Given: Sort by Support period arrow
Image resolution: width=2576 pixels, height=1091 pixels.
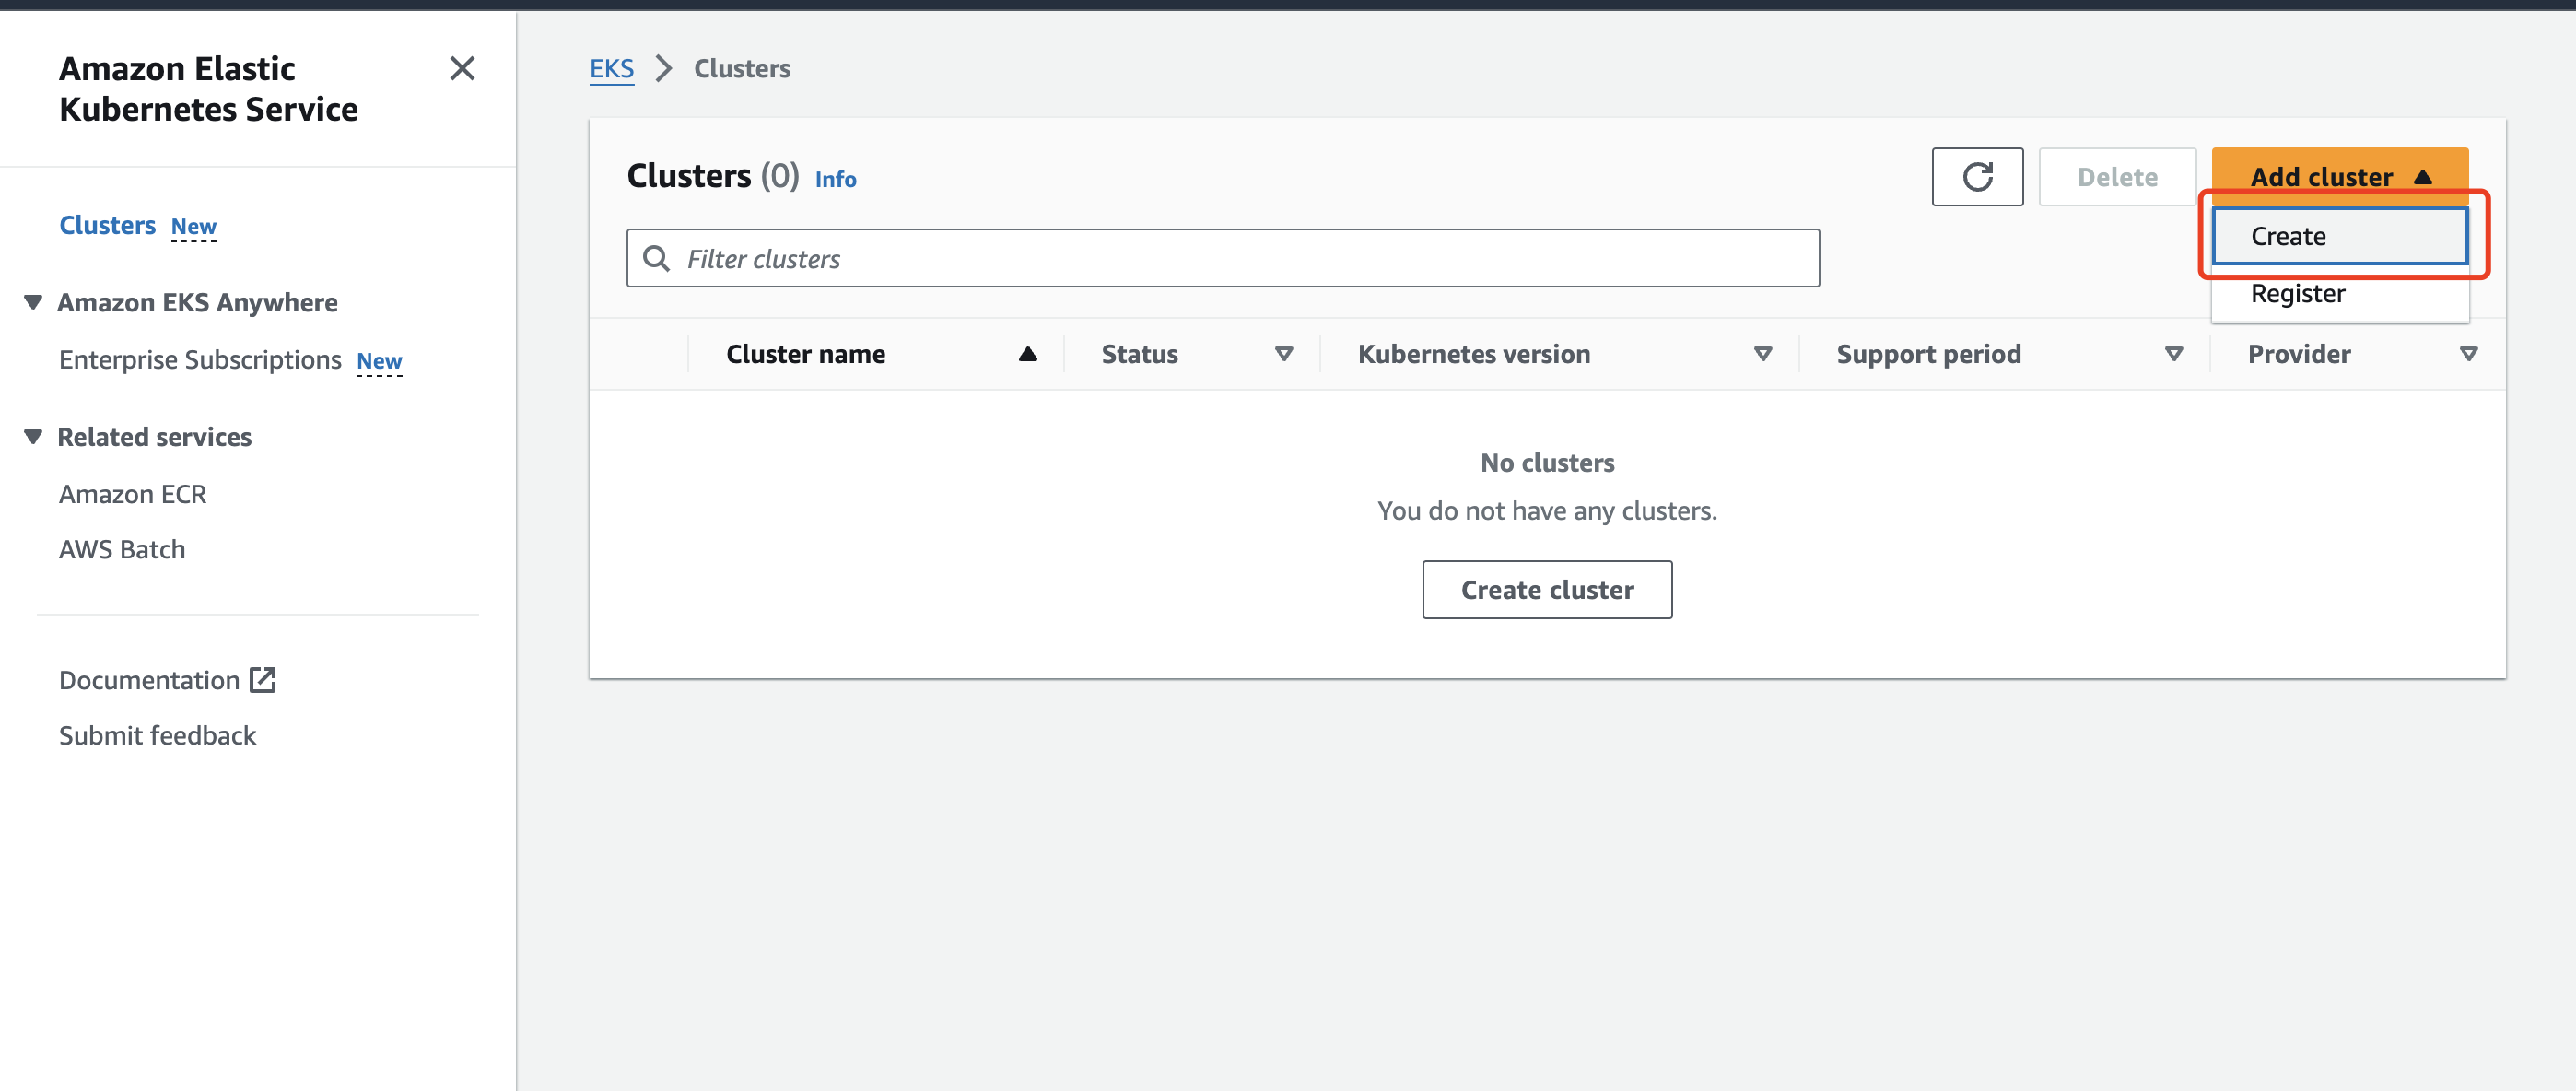Looking at the screenshot, I should coord(2173,354).
